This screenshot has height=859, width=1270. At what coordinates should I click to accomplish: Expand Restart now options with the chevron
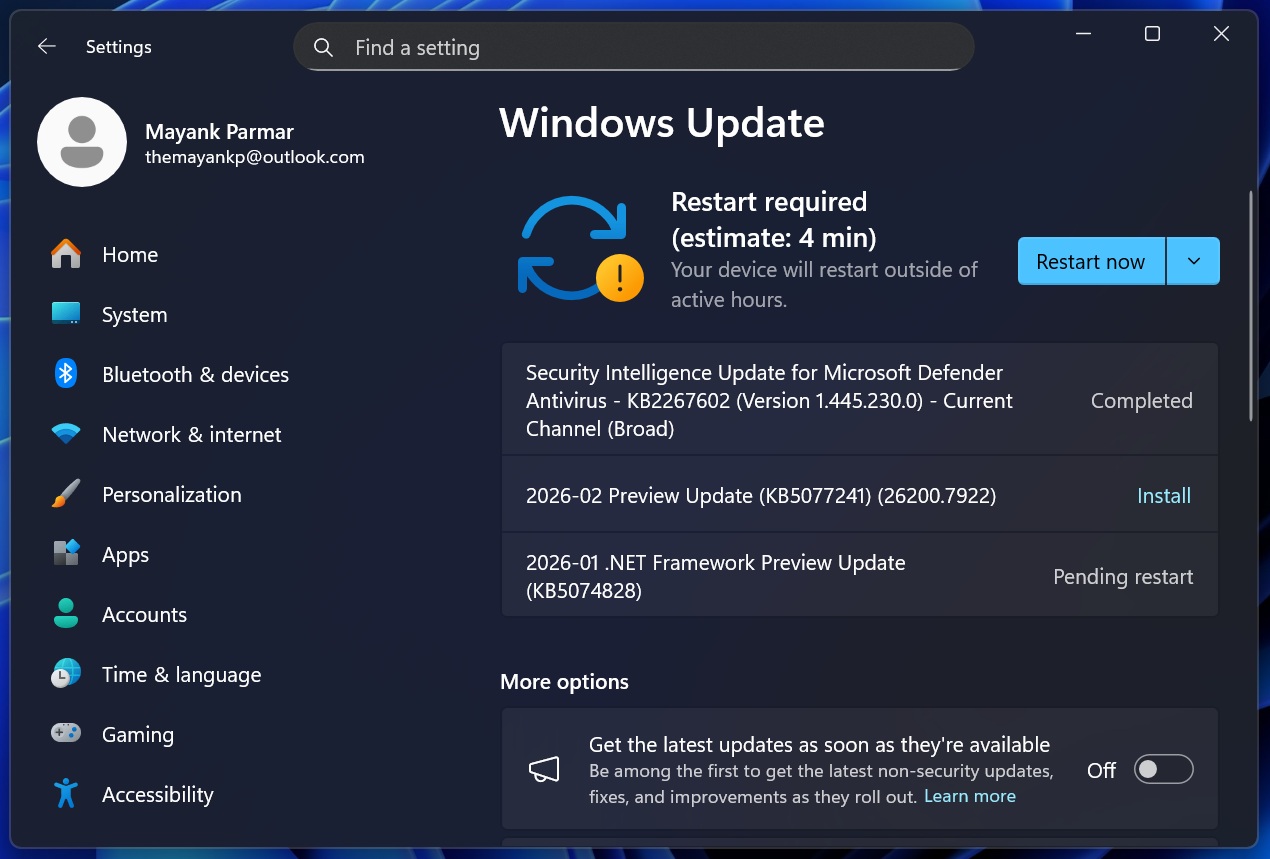point(1193,261)
